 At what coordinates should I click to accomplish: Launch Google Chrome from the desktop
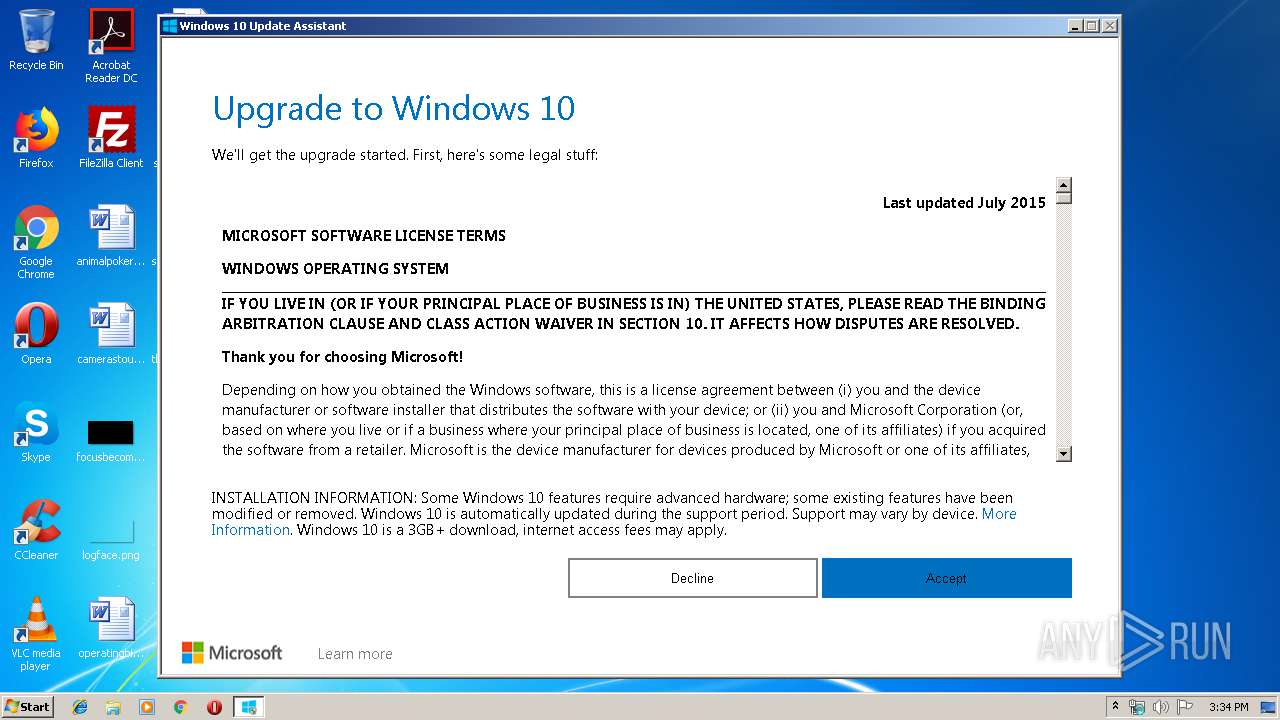pos(36,242)
